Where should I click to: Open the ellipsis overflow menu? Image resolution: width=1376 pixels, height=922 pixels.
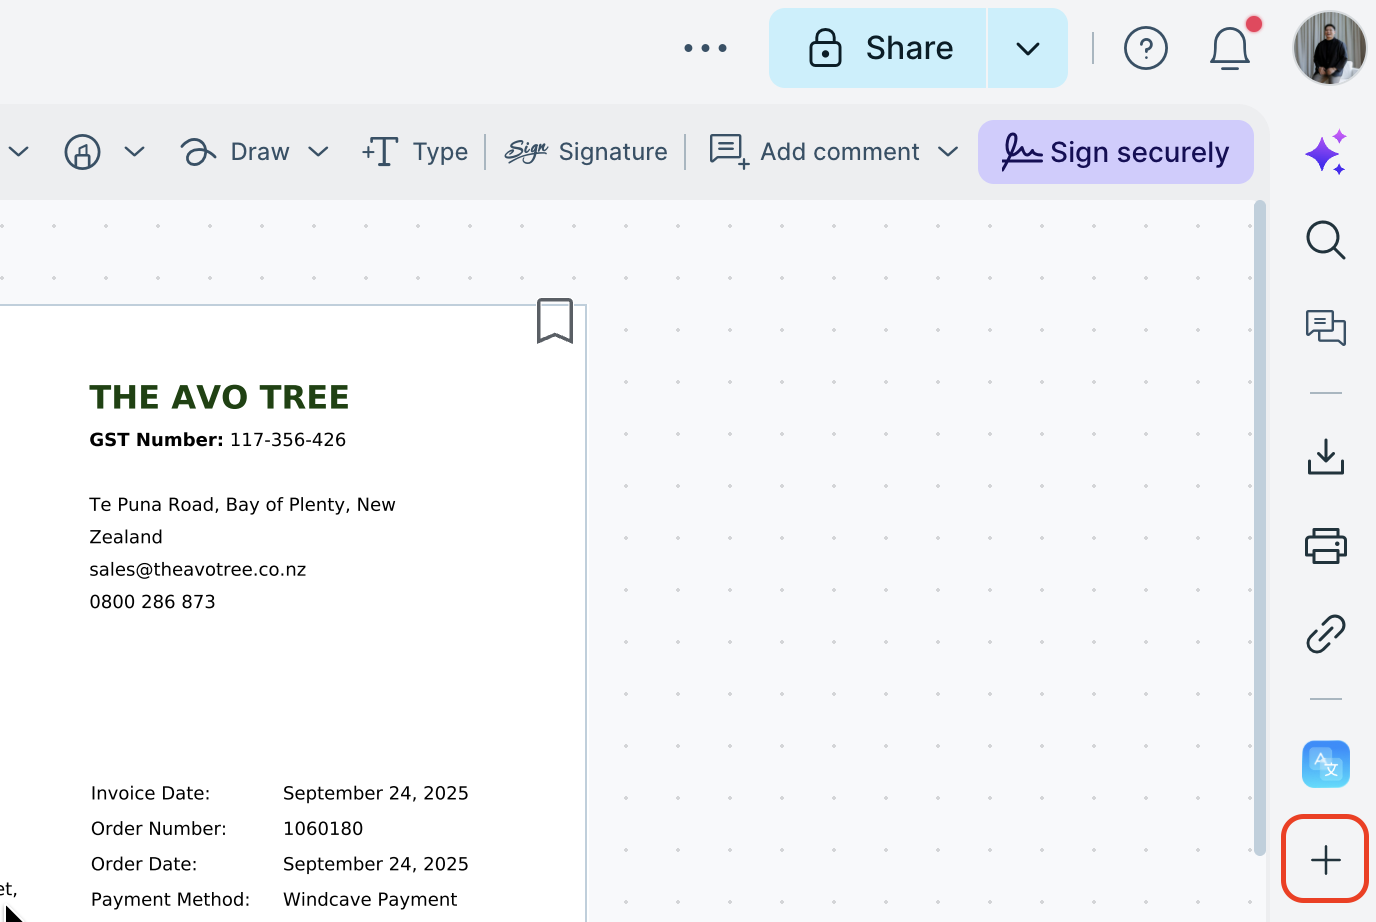click(705, 47)
